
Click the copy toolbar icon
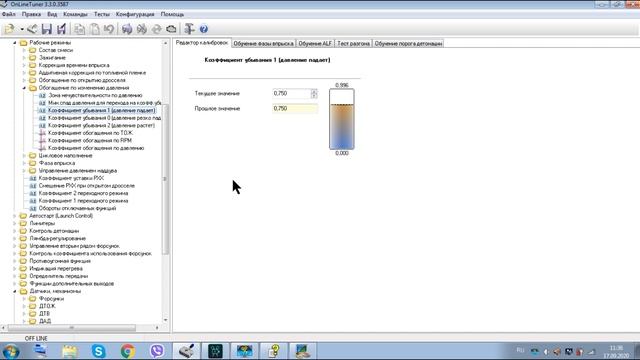pyautogui.click(x=80, y=29)
